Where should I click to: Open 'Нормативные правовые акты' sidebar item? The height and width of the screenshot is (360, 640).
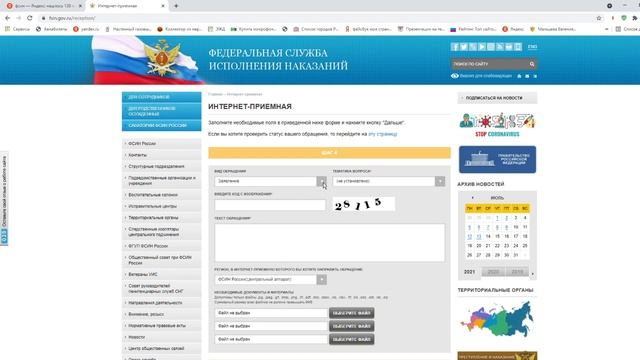coord(162,326)
